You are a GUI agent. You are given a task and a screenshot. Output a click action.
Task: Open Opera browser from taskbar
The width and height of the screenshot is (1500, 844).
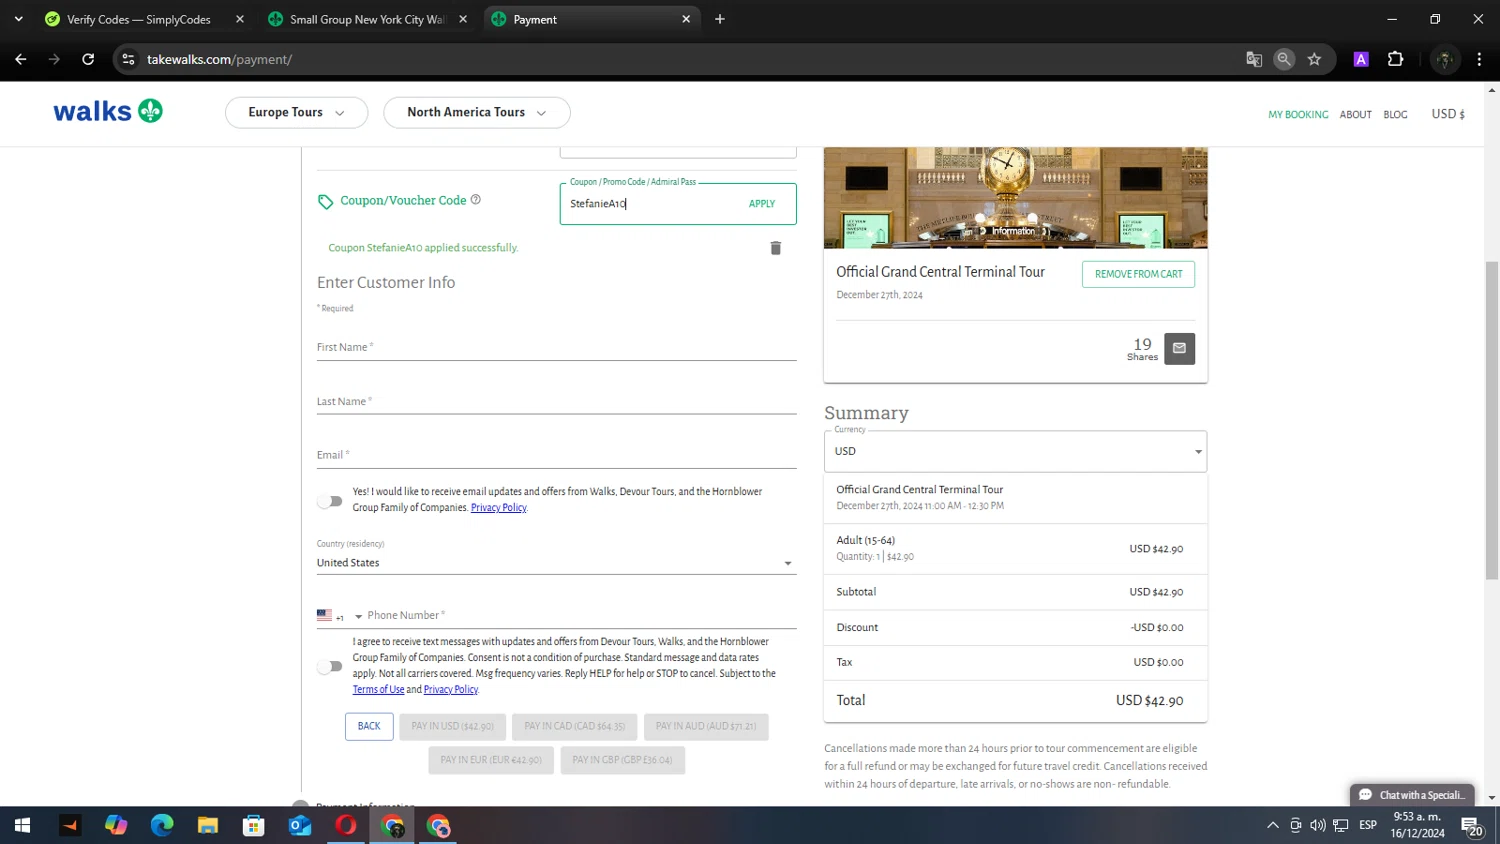[346, 825]
